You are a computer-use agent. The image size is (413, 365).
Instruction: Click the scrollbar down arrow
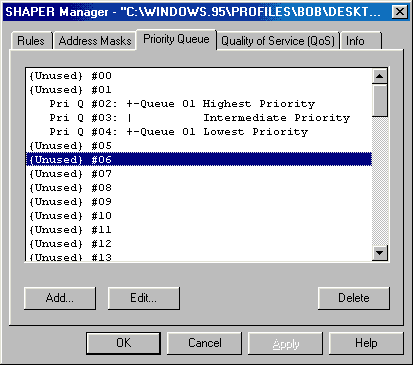pos(379,253)
